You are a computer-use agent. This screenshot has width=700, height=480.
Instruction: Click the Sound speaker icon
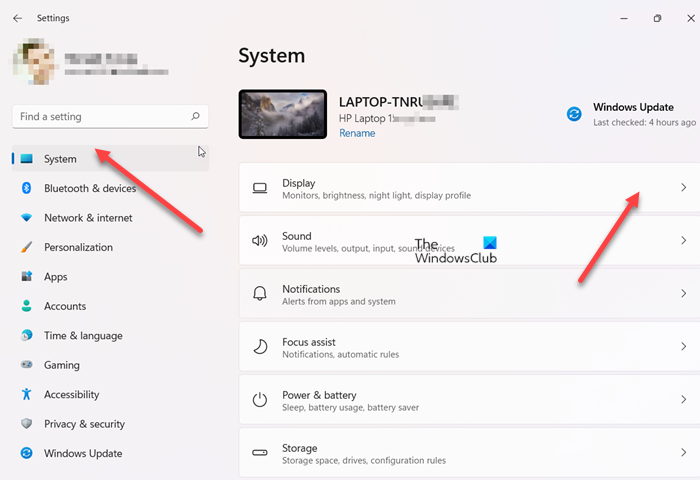point(260,241)
